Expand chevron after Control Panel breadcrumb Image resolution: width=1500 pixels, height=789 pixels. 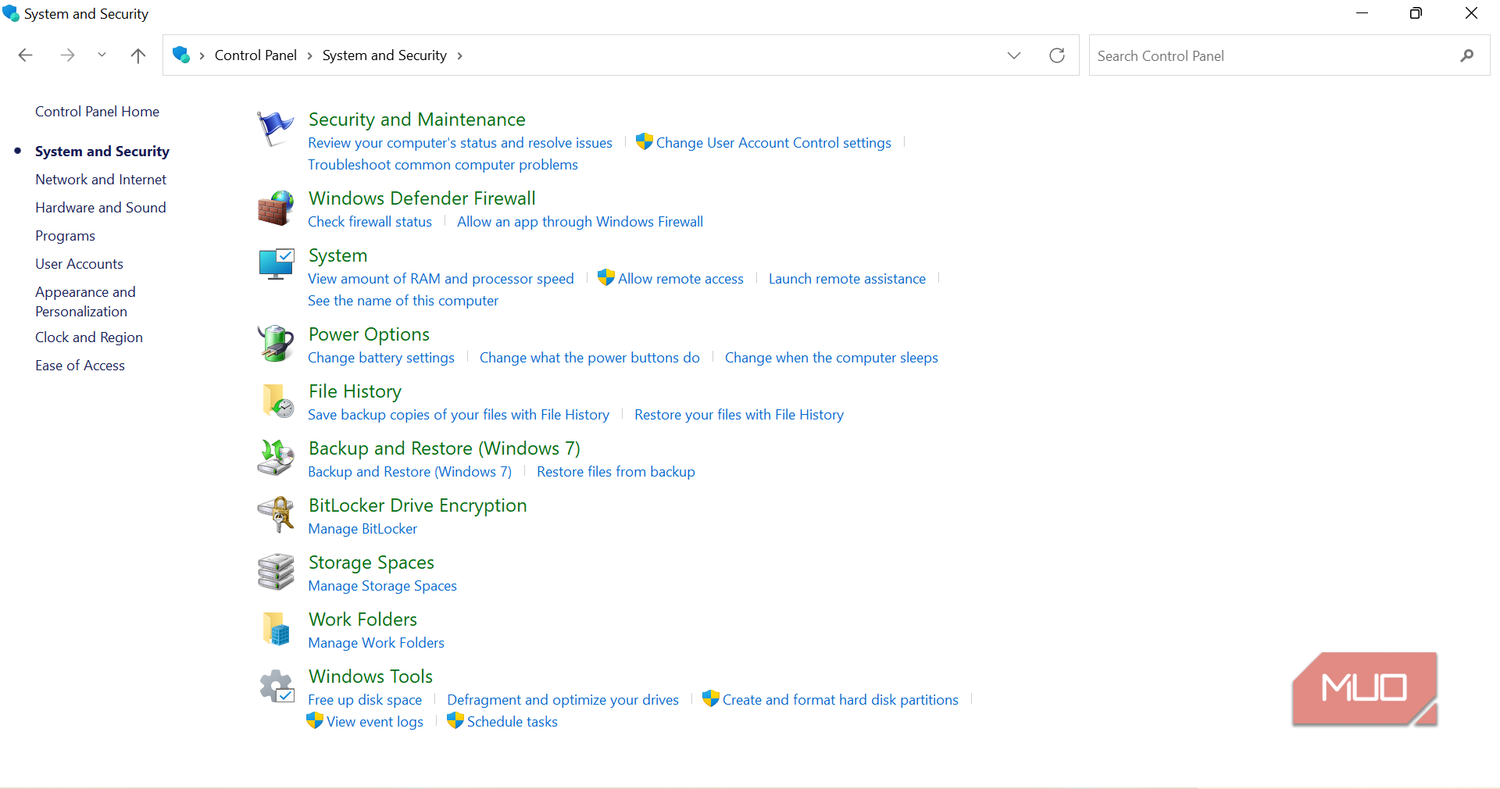point(309,56)
